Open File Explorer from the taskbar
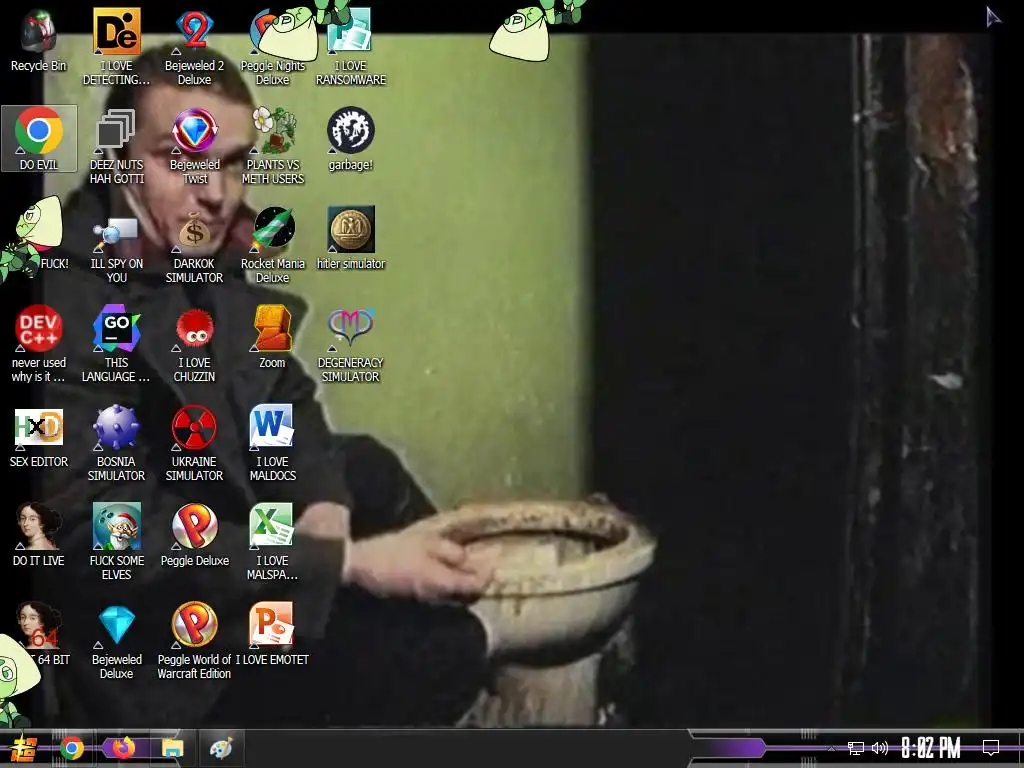The width and height of the screenshot is (1024, 768). tap(172, 748)
